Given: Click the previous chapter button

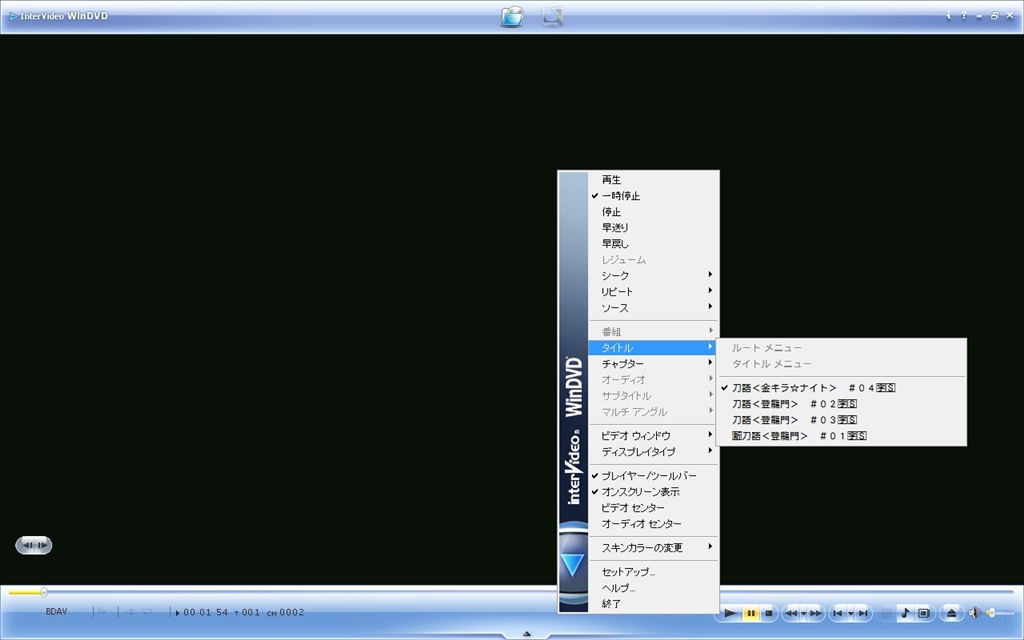Looking at the screenshot, I should pos(838,613).
